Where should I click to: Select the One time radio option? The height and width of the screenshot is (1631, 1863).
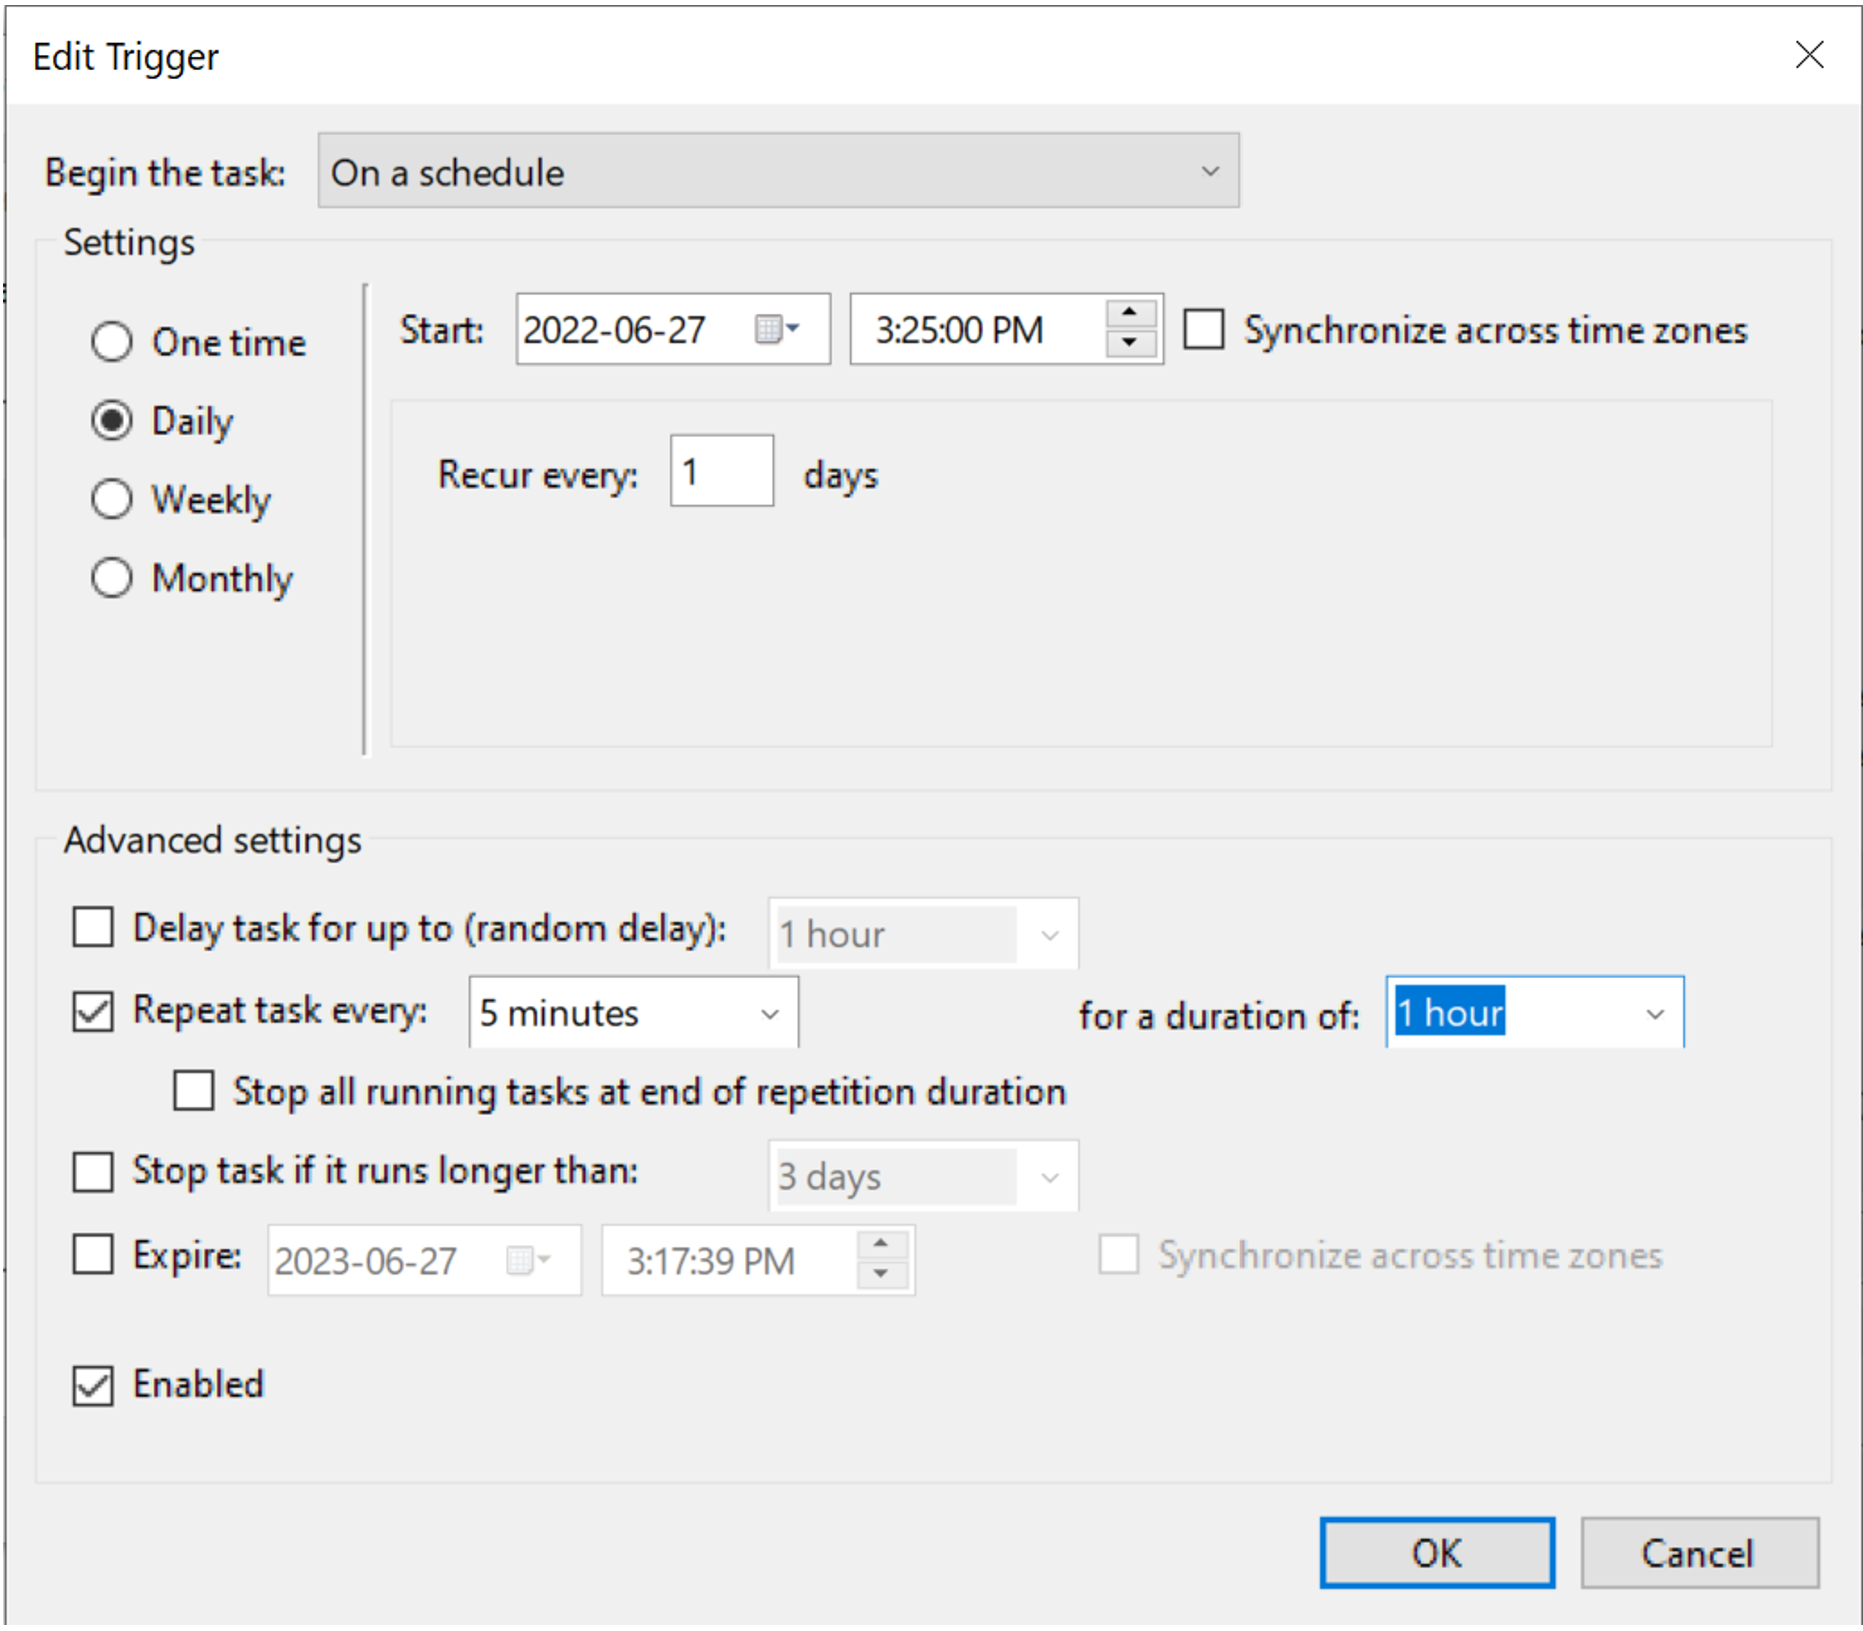click(x=112, y=342)
